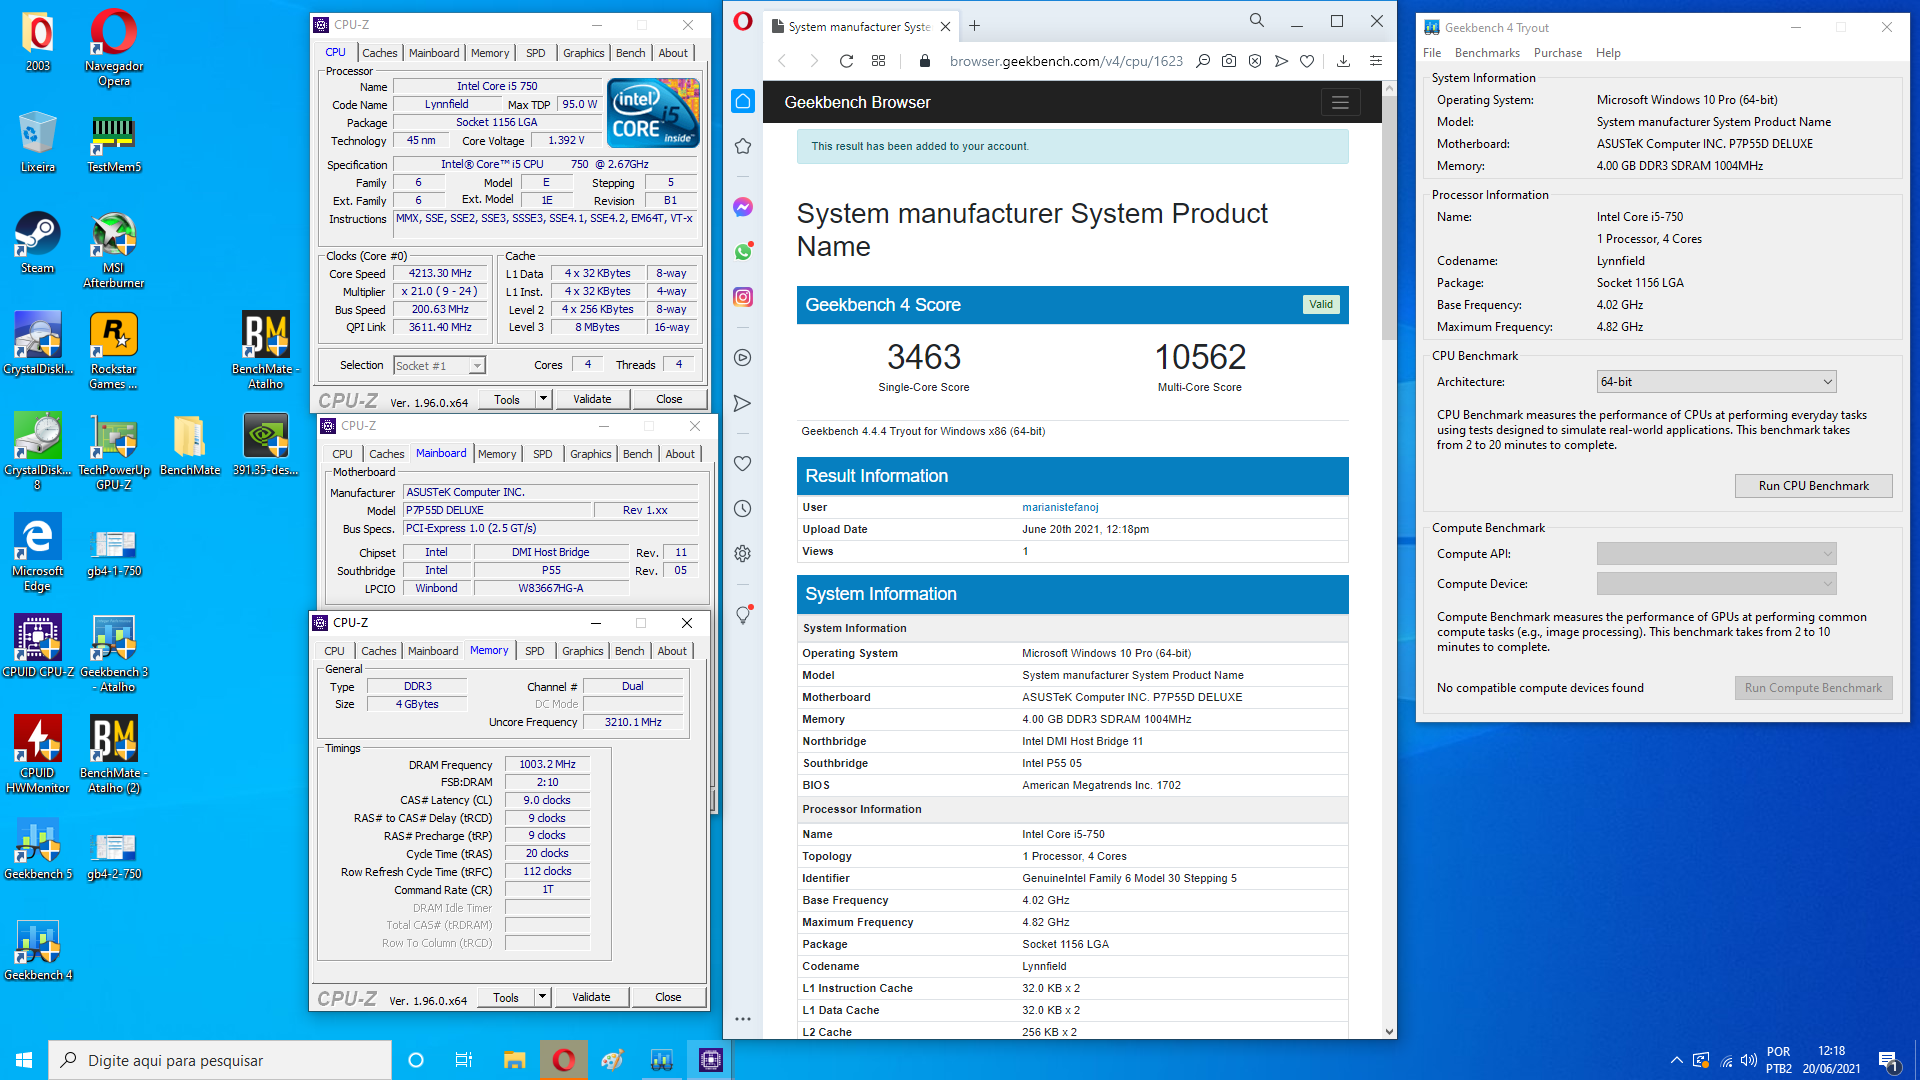The width and height of the screenshot is (1920, 1080).
Task: Open user marianistefanoj link
Action: 1060,507
